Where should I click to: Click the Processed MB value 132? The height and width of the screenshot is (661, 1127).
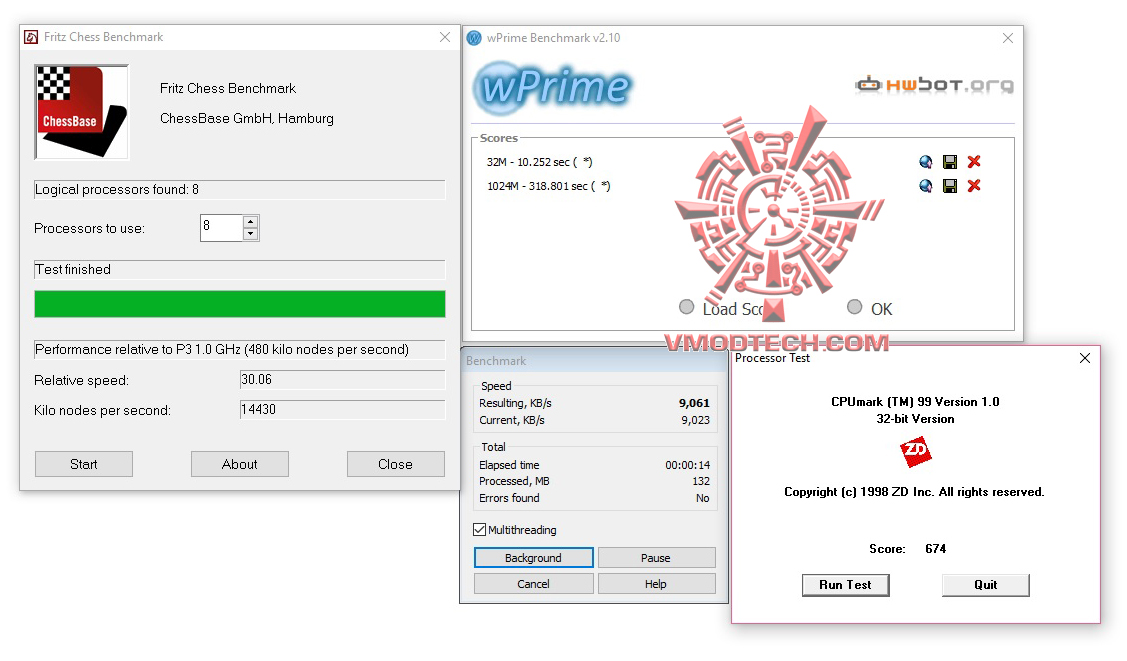point(702,481)
